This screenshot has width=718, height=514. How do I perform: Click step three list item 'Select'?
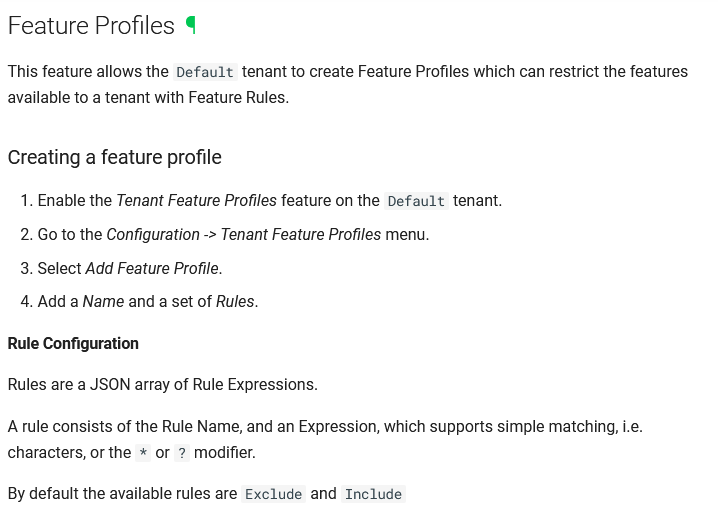(x=59, y=268)
